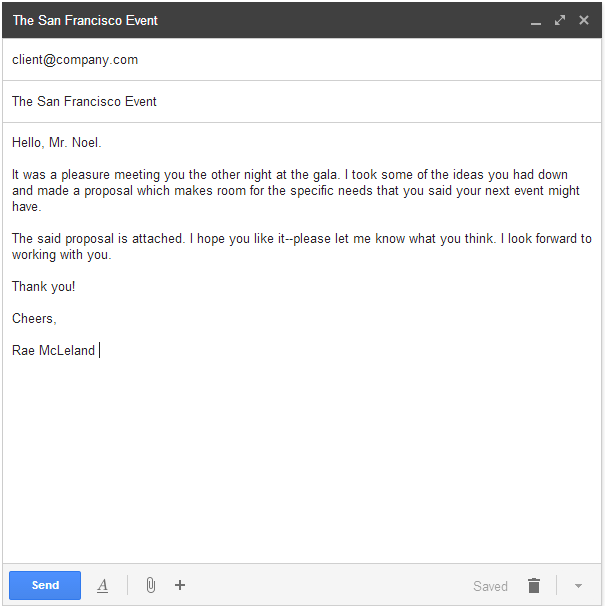Click the blue Send button

pyautogui.click(x=45, y=585)
